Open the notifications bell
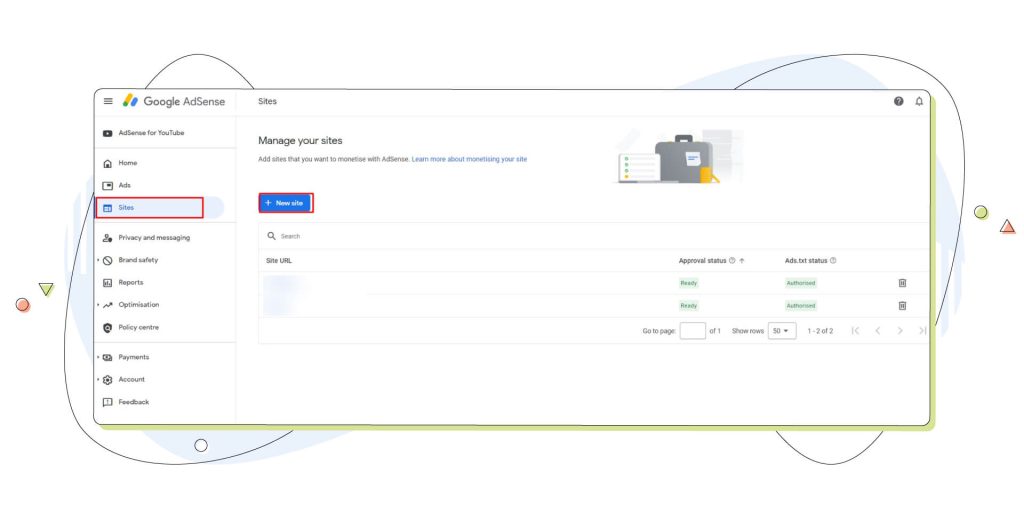 pos(919,101)
